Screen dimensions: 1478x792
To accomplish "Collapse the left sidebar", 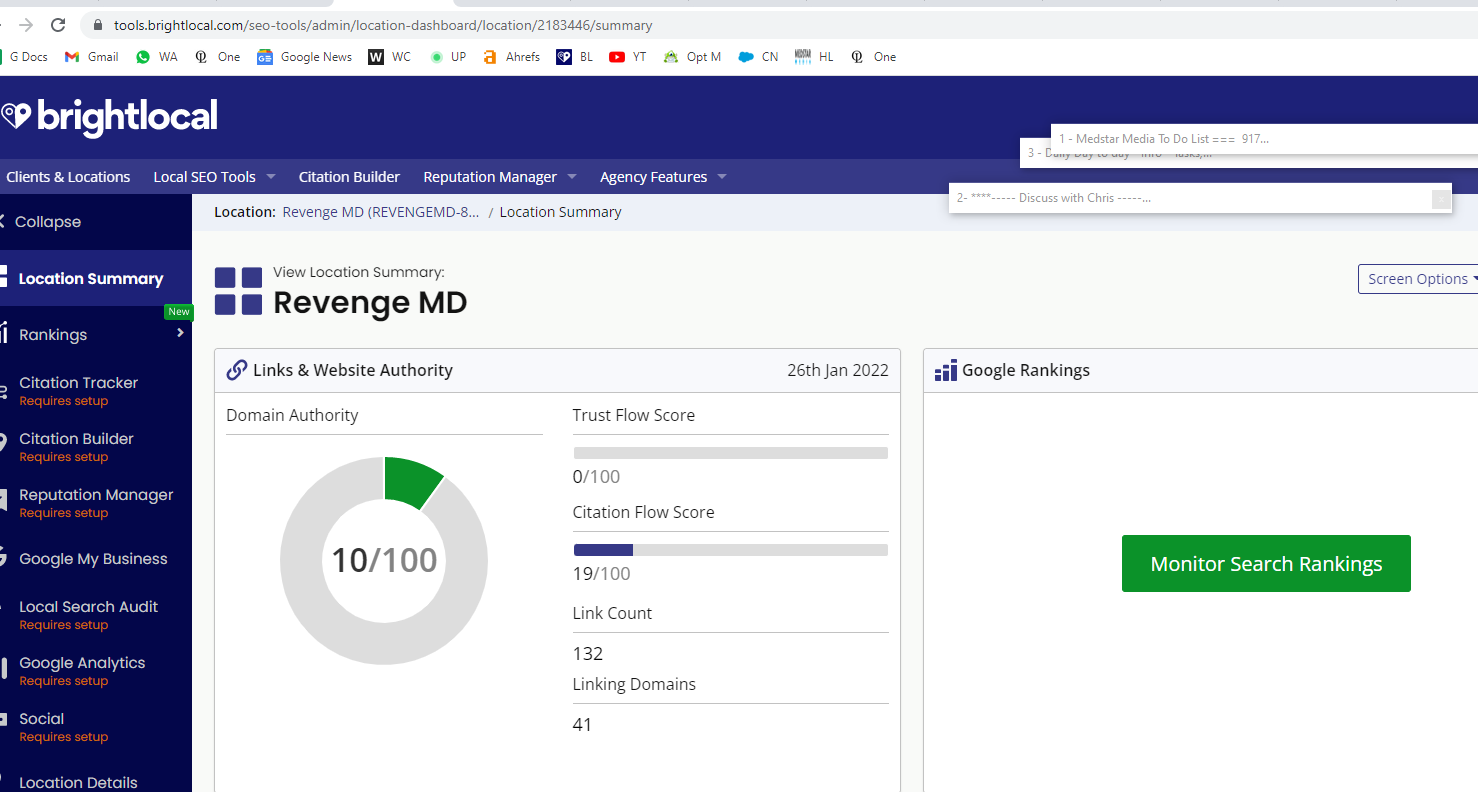I will tap(42, 222).
